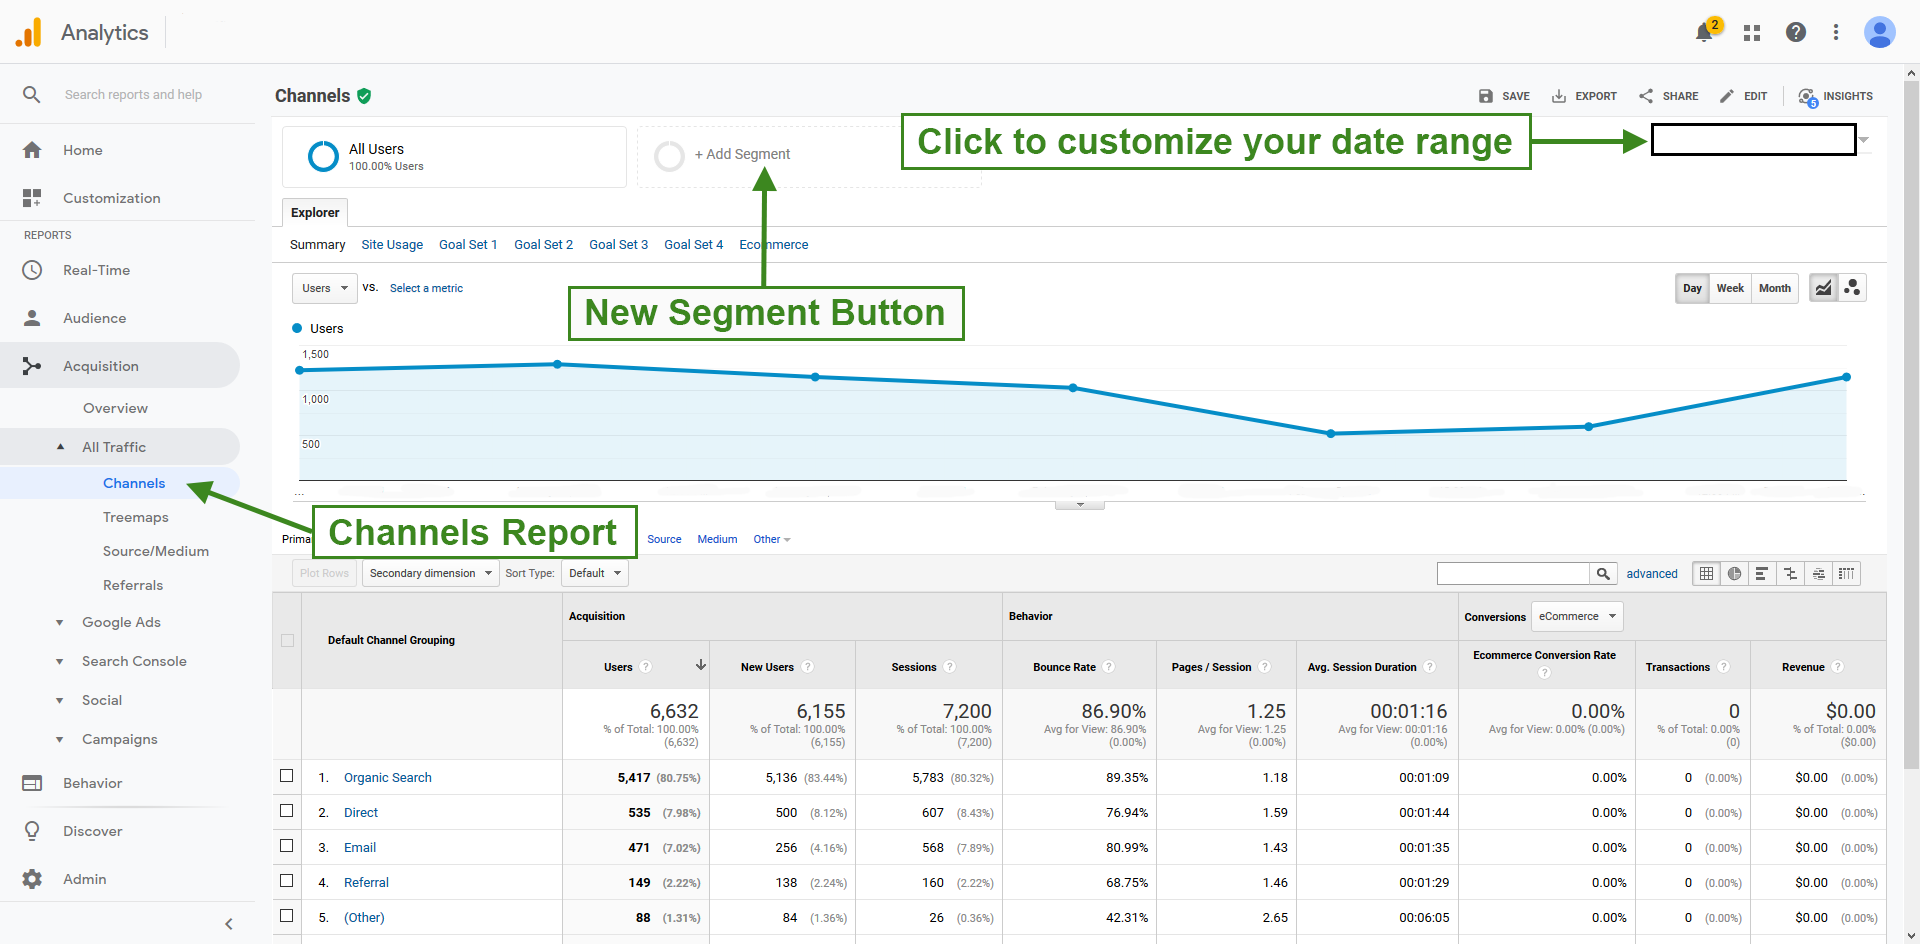This screenshot has height=944, width=1920.
Task: Check the checkbox next to Organic Search
Action: tap(287, 776)
